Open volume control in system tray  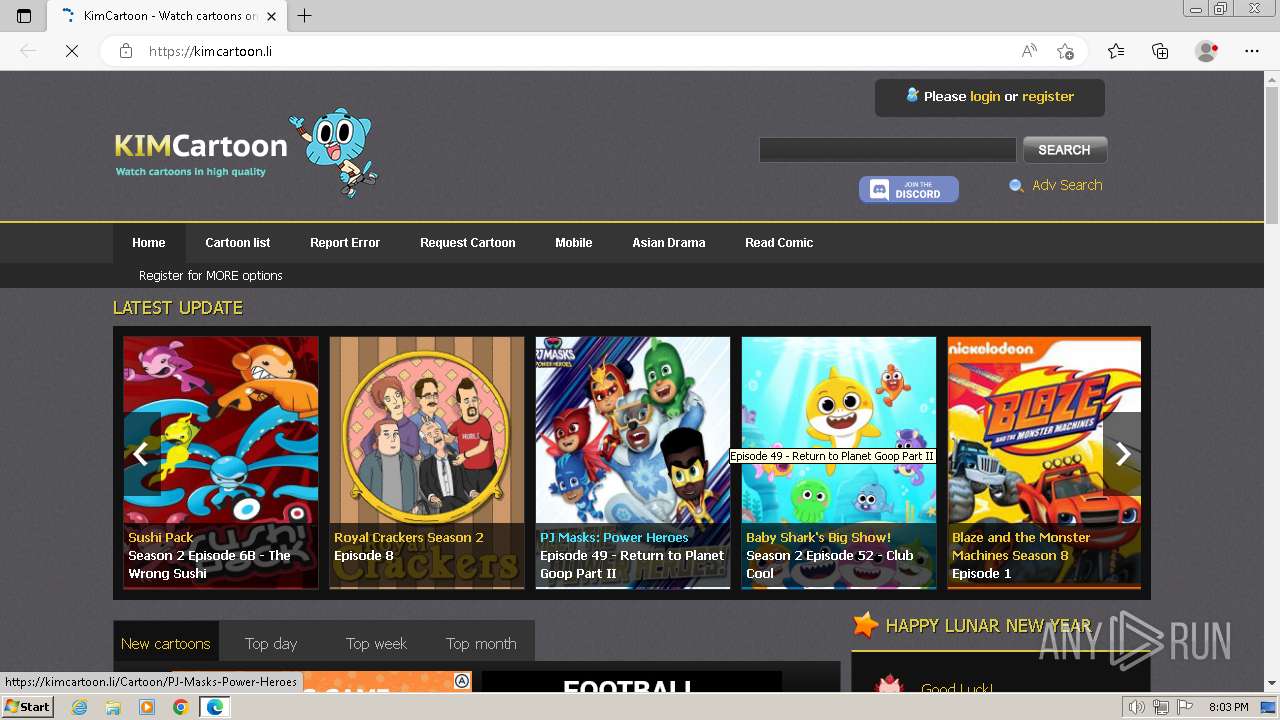pos(1137,707)
